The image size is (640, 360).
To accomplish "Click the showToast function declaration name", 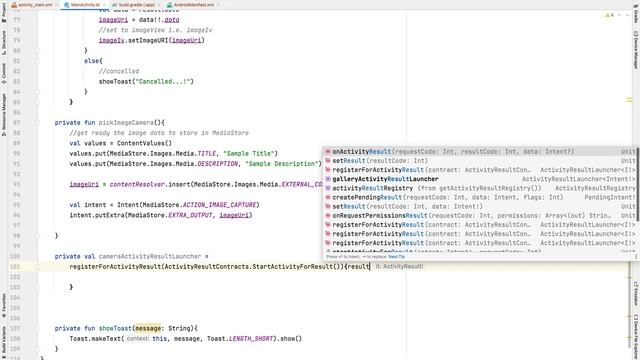I will (x=115, y=328).
